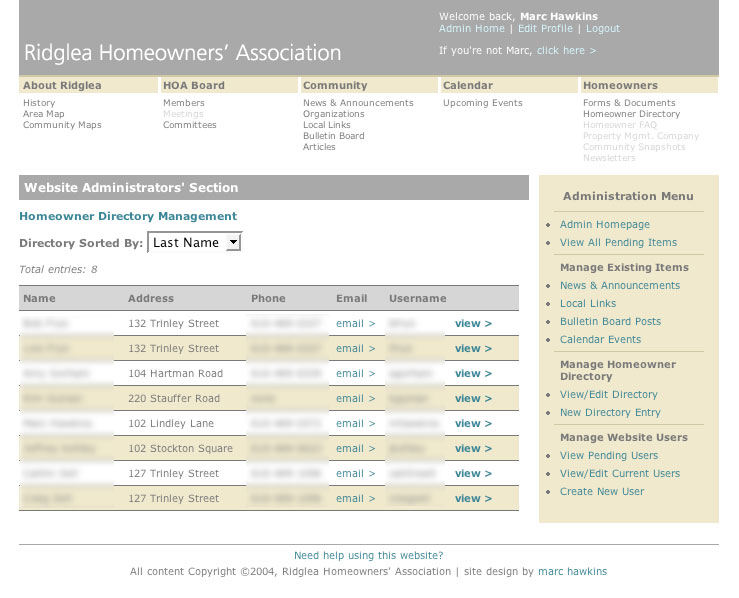Click the Admin Home link in header
Image resolution: width=739 pixels, height=598 pixels.
point(472,29)
